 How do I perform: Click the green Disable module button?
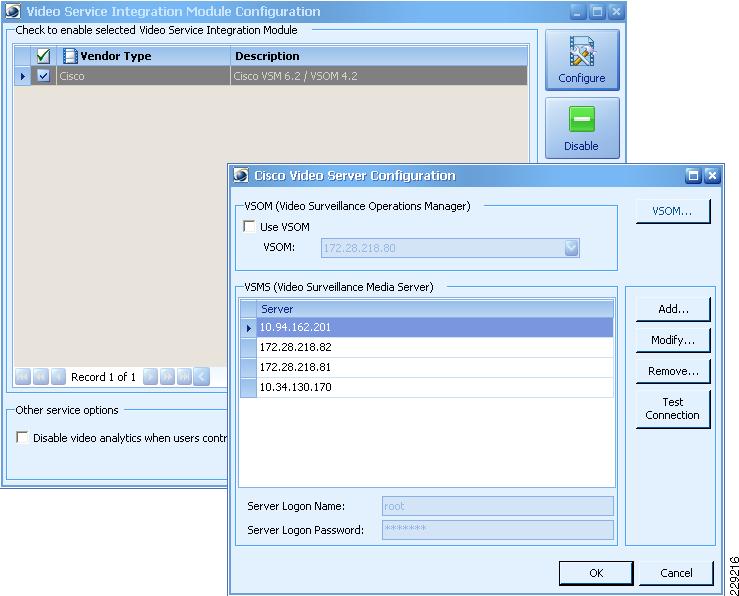582,128
